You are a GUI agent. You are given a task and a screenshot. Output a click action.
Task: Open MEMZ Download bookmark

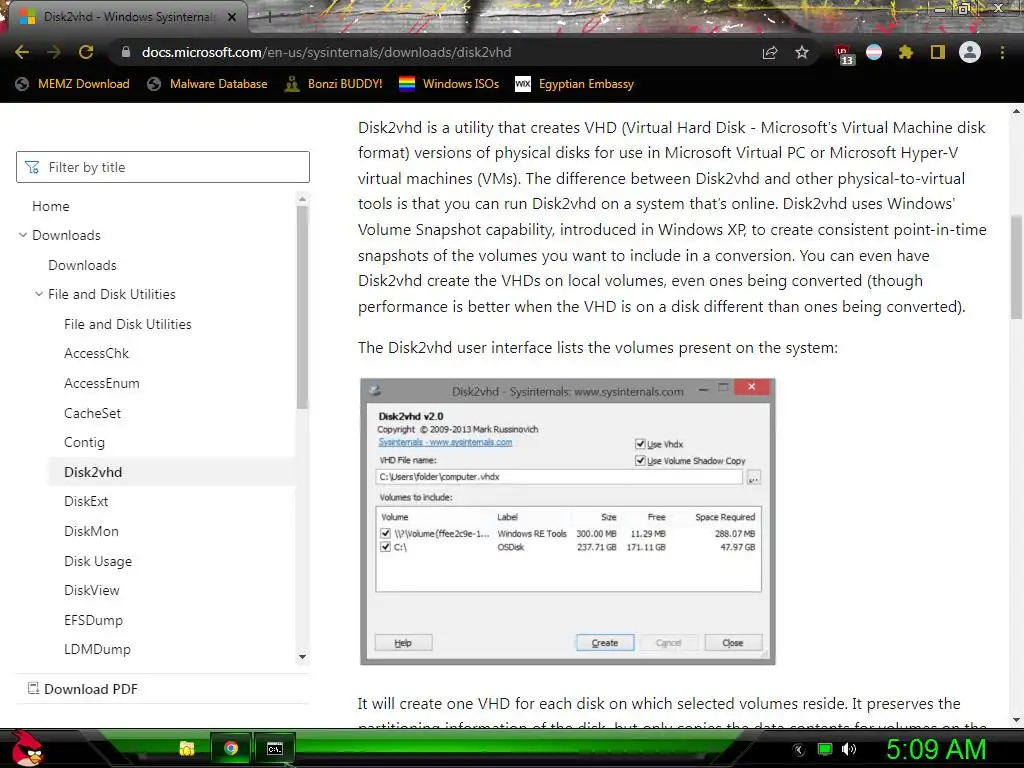[x=72, y=84]
